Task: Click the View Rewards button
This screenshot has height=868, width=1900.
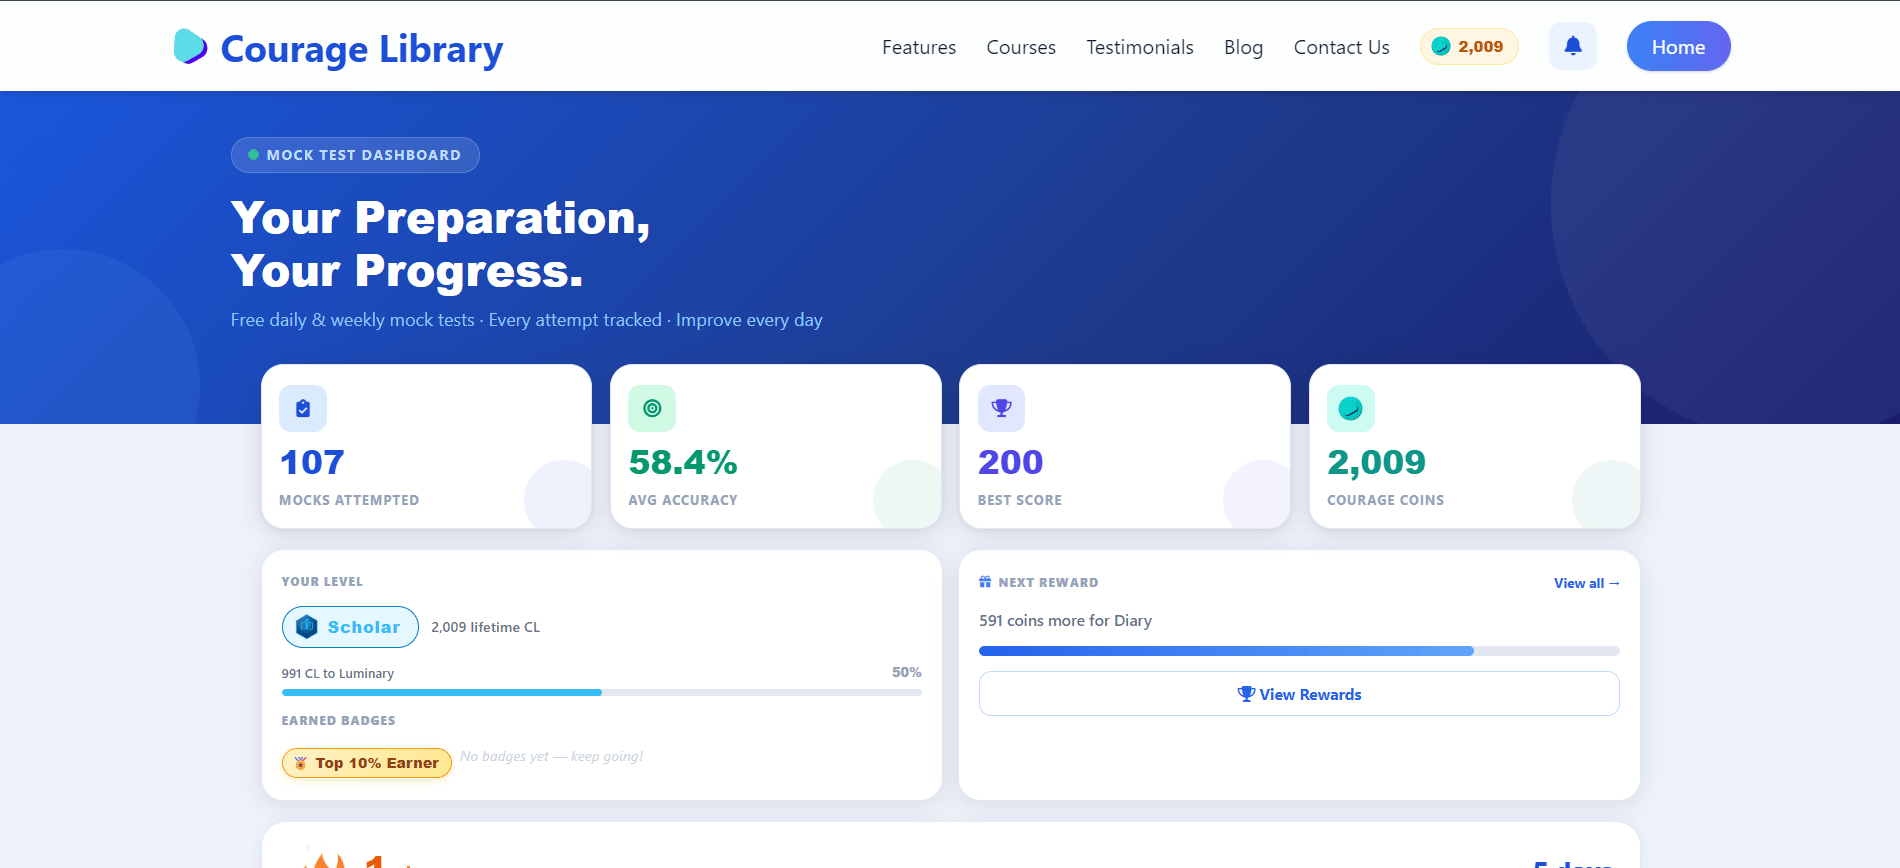Action: click(x=1299, y=694)
